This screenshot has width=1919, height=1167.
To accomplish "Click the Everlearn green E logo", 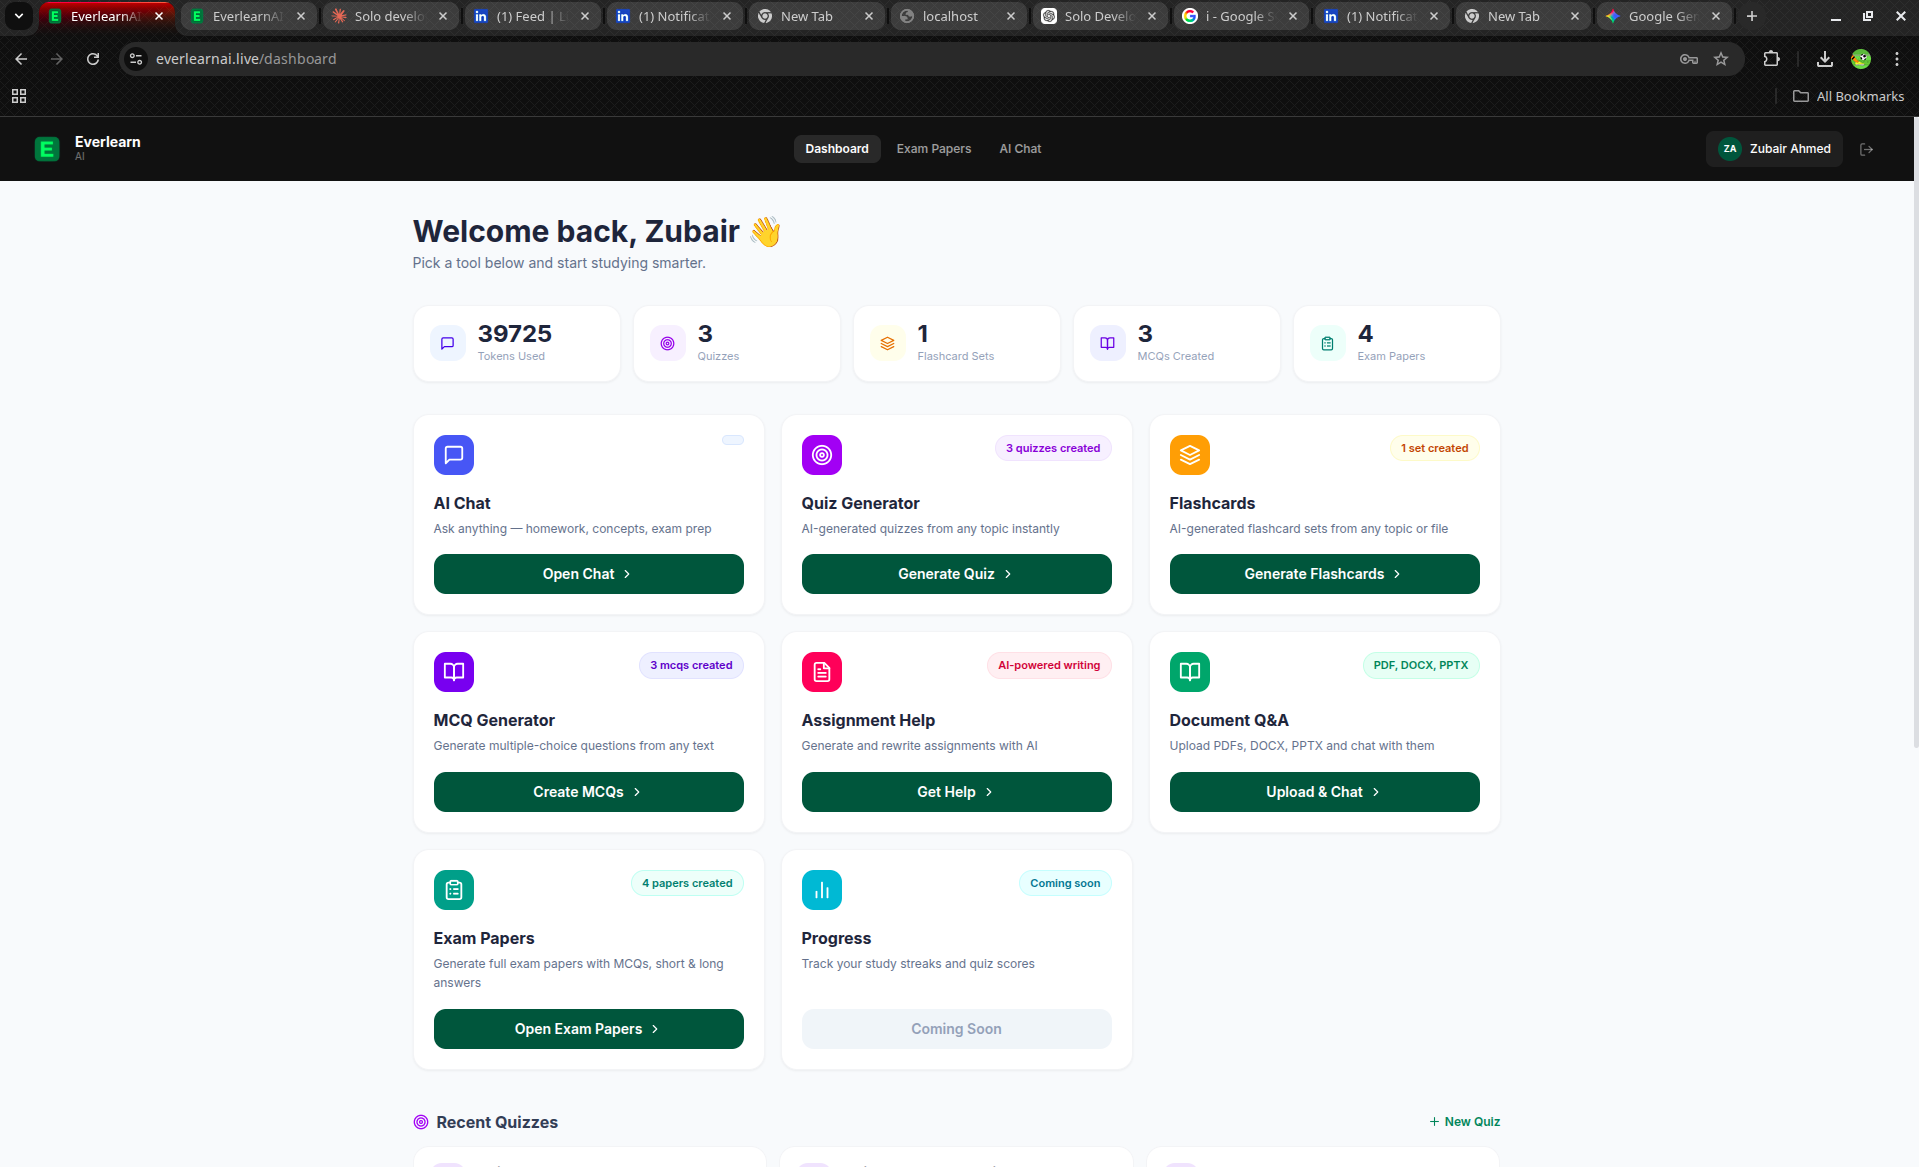I will tap(47, 149).
